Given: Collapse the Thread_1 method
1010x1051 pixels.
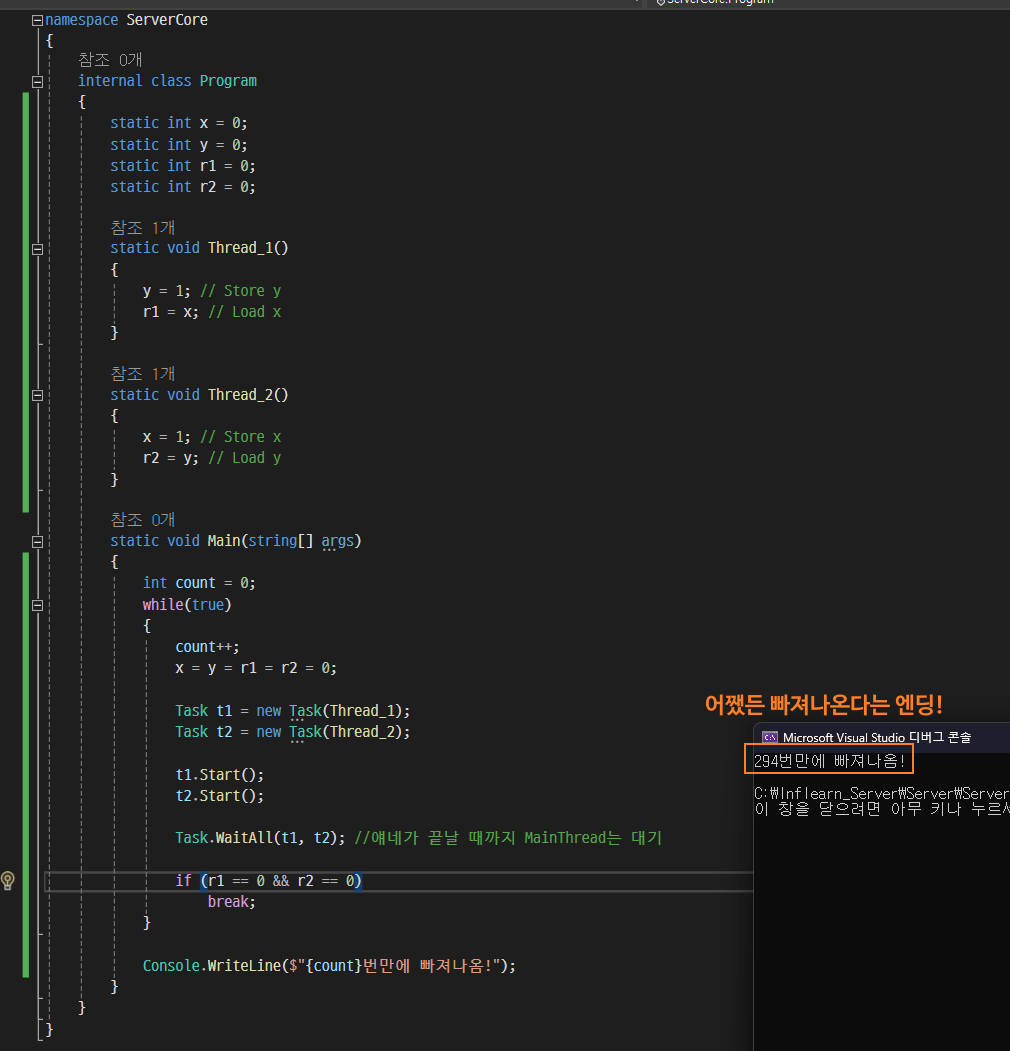Looking at the screenshot, I should 38,249.
